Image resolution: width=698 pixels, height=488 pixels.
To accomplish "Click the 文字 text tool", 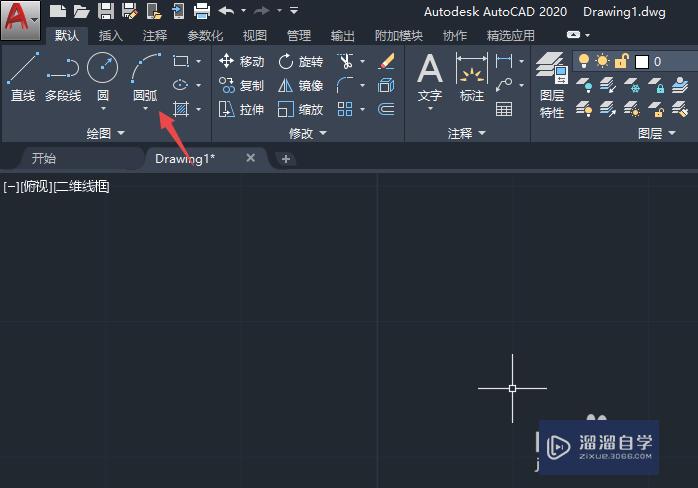I will pos(430,77).
